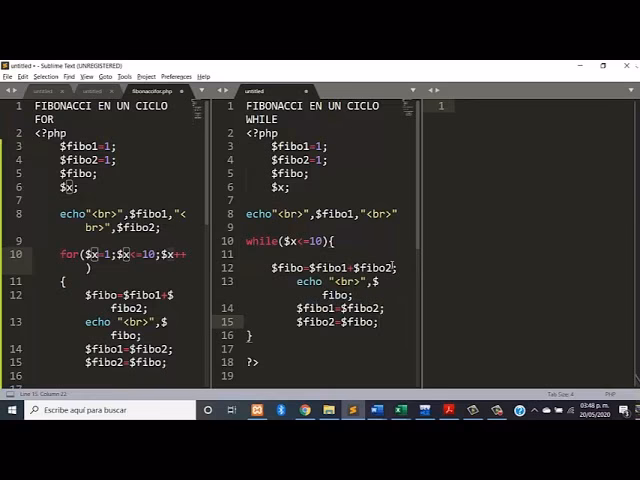Screen dimensions: 640x480
Task: Open the XAMPP icon in the taskbar
Action: (x=257, y=410)
